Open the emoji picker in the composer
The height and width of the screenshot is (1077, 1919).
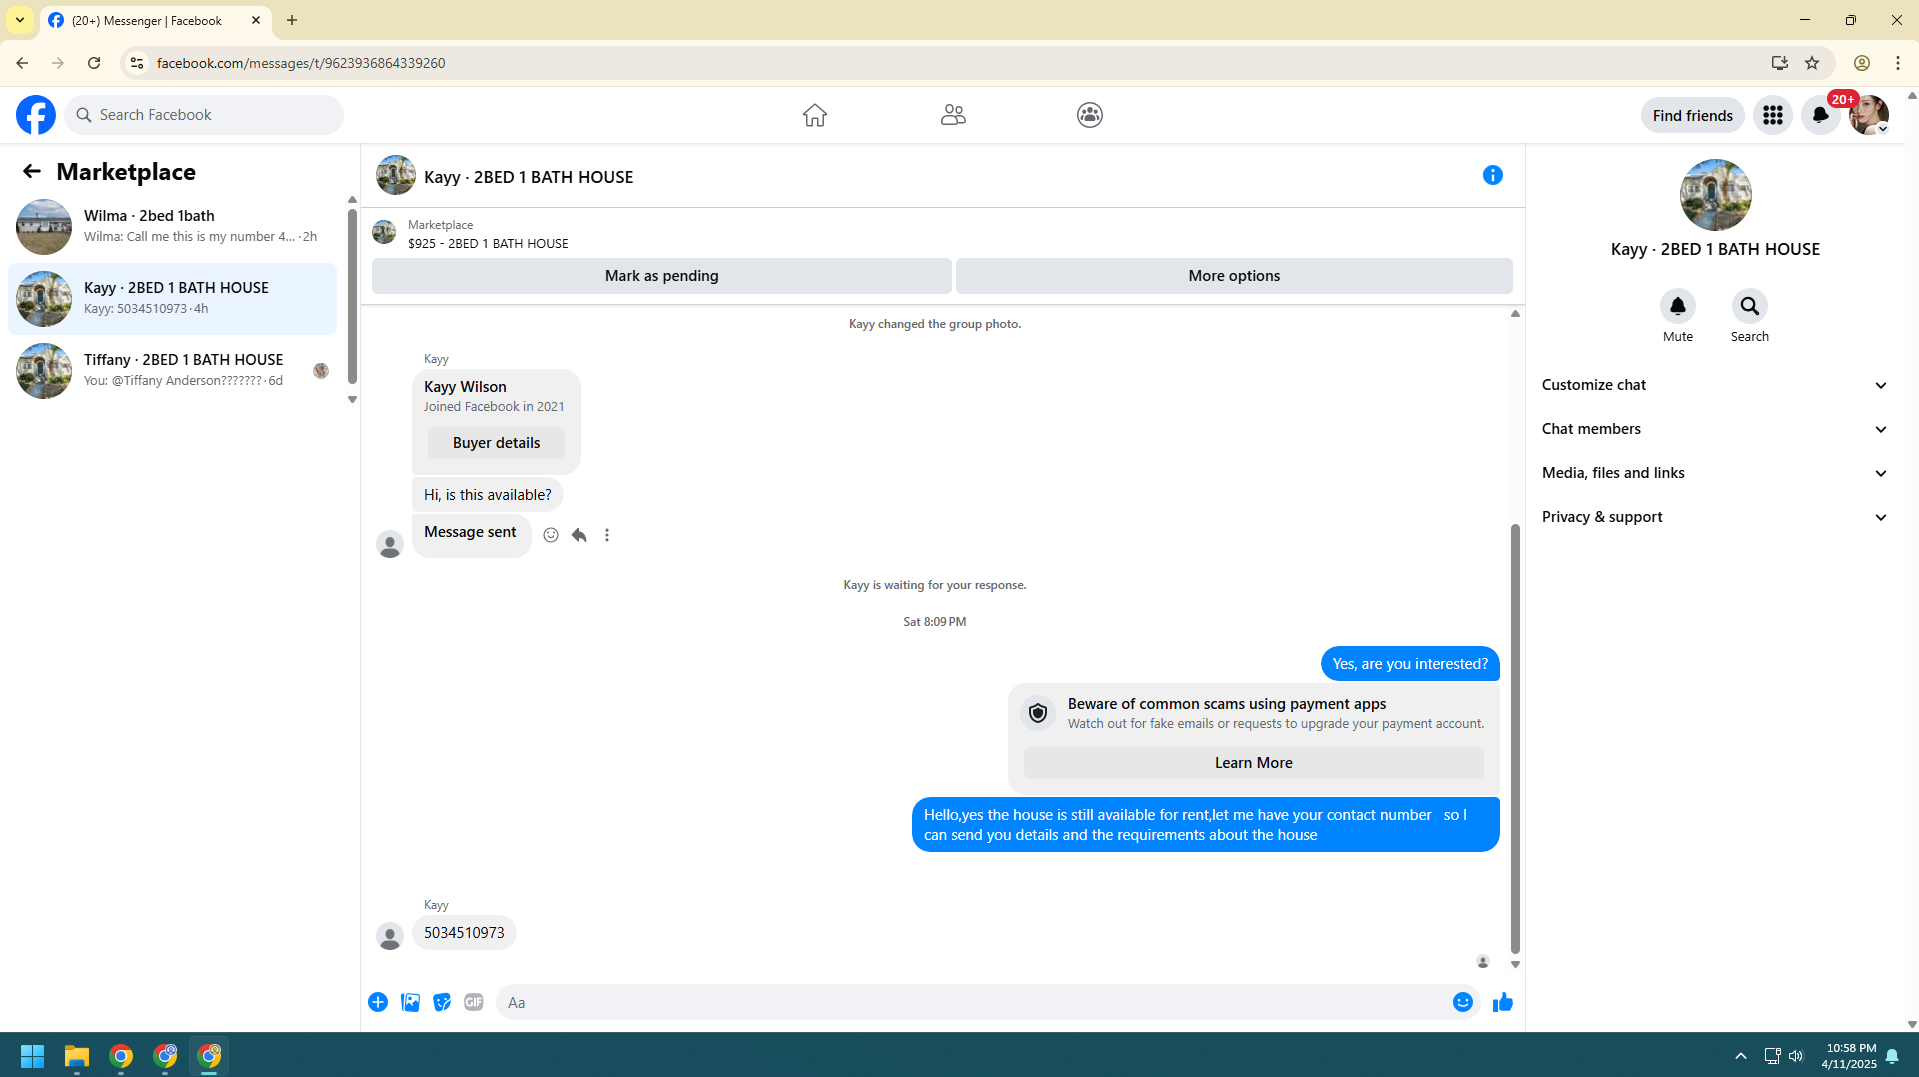[1463, 1002]
